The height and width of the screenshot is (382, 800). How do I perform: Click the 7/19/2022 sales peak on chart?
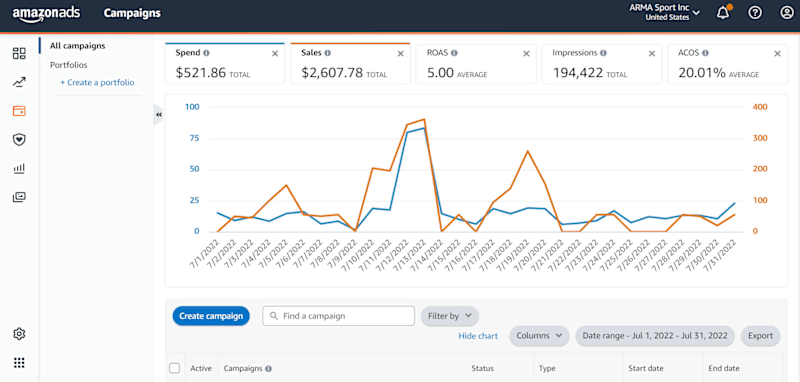click(528, 151)
